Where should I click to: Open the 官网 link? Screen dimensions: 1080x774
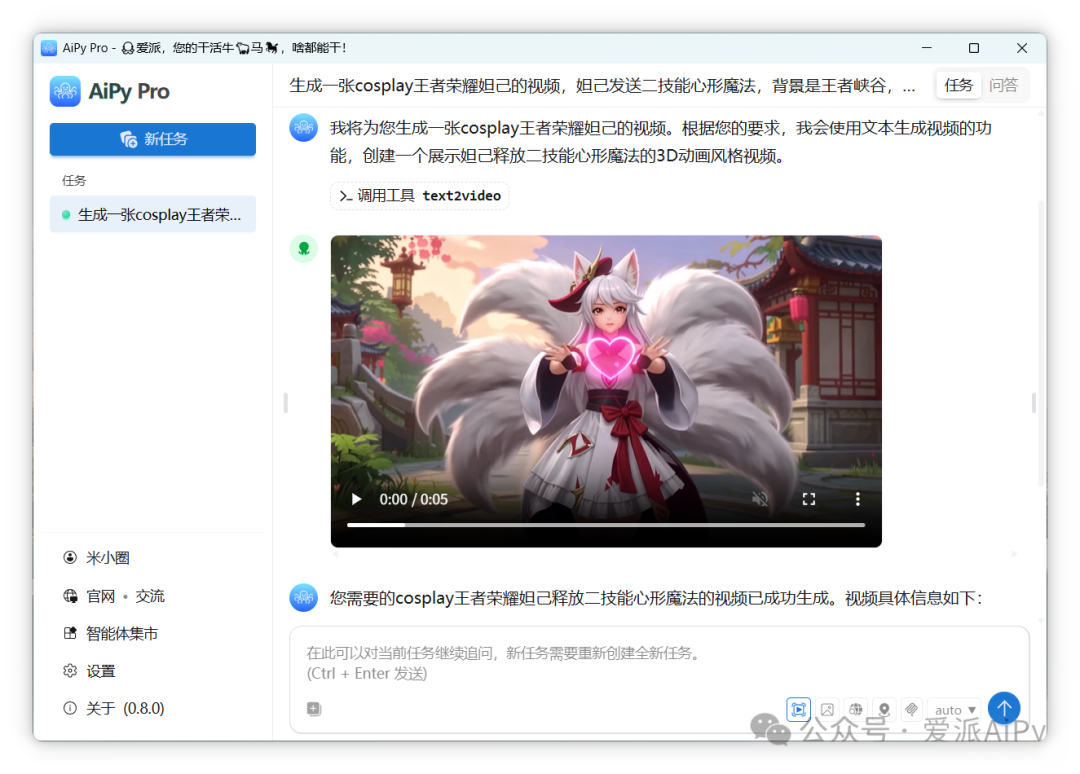click(101, 596)
